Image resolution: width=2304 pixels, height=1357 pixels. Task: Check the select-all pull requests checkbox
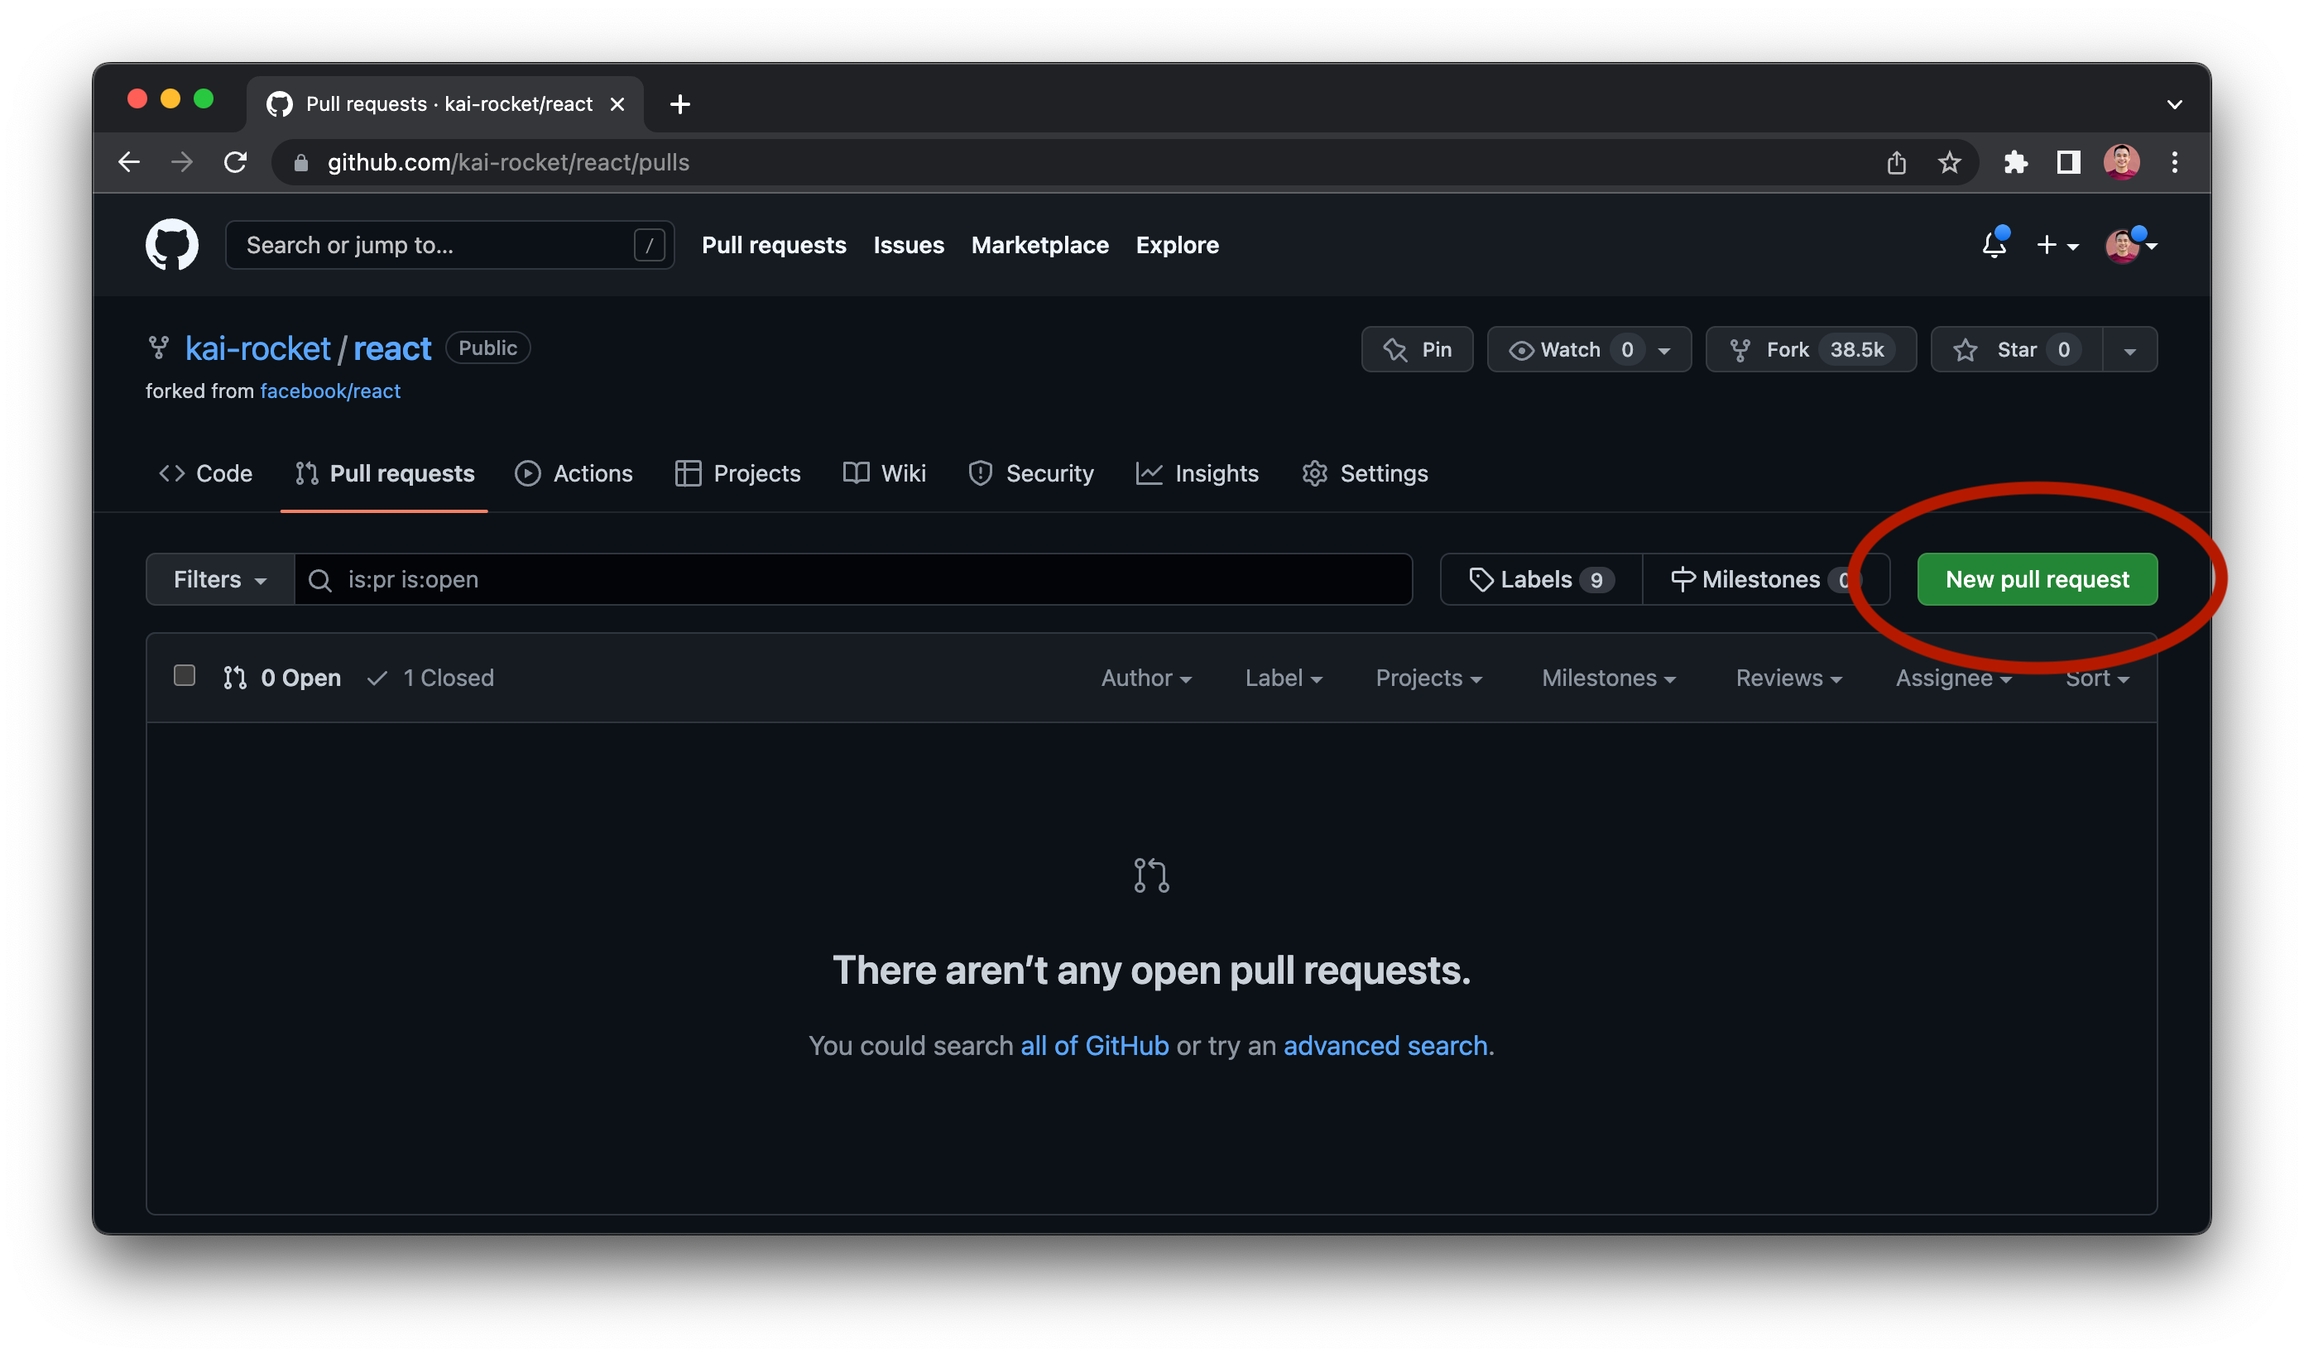(x=184, y=676)
